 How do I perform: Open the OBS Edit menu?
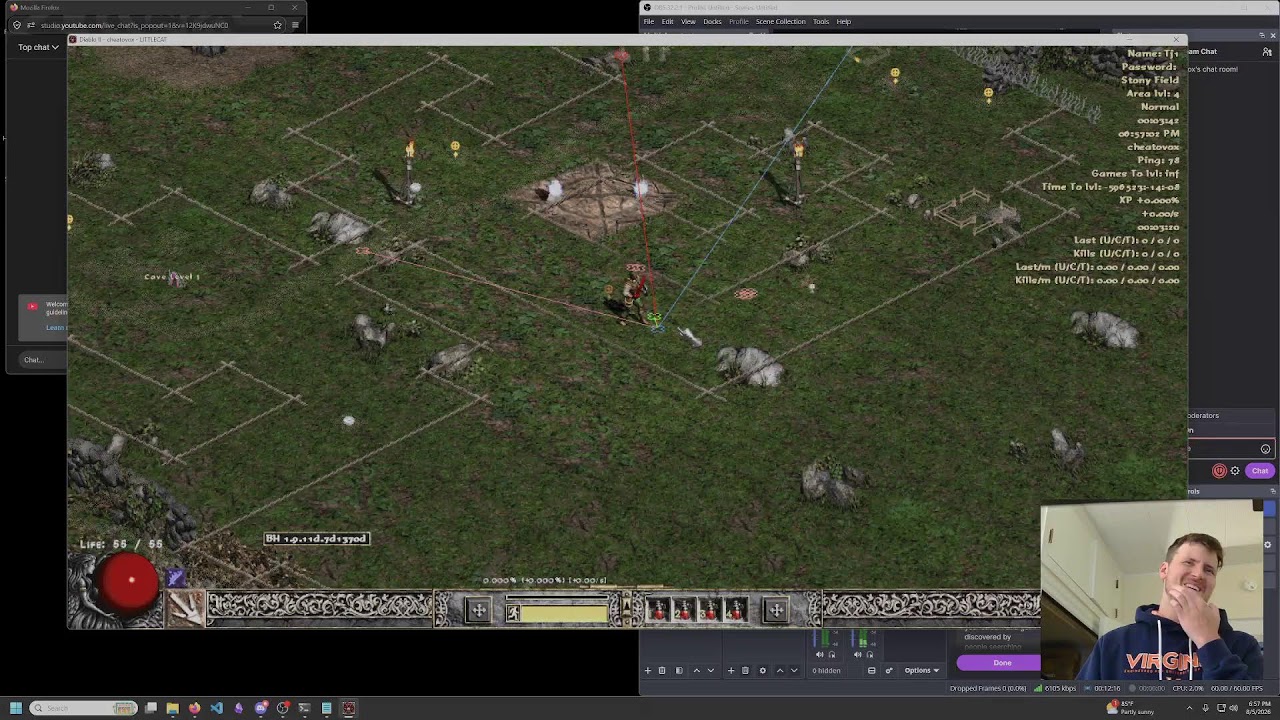coord(667,21)
